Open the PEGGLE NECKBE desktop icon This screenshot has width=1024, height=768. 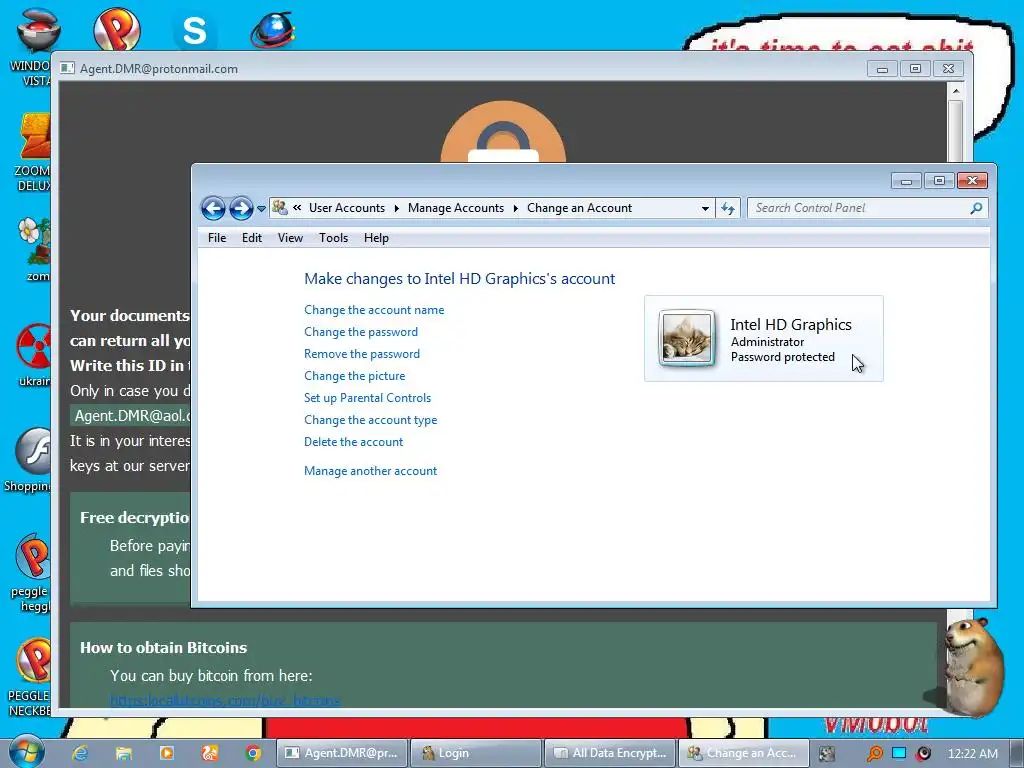(29, 677)
